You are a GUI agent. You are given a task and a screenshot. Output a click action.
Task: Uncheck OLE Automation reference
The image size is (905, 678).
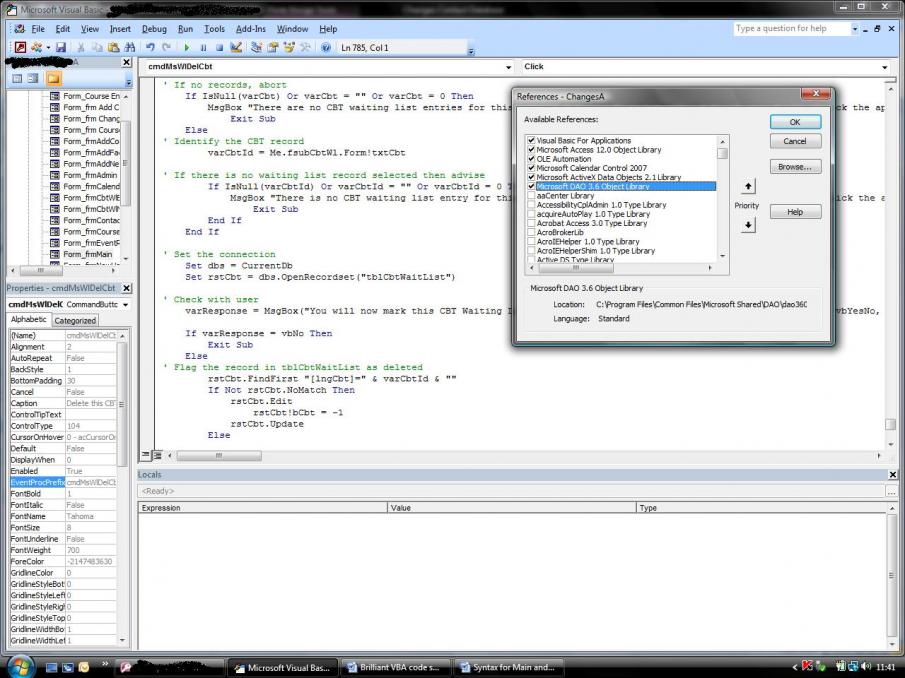tap(531, 159)
